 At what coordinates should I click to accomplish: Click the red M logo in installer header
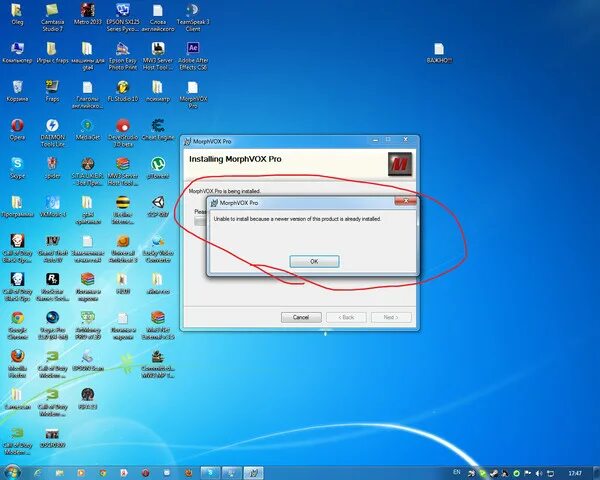coord(400,164)
